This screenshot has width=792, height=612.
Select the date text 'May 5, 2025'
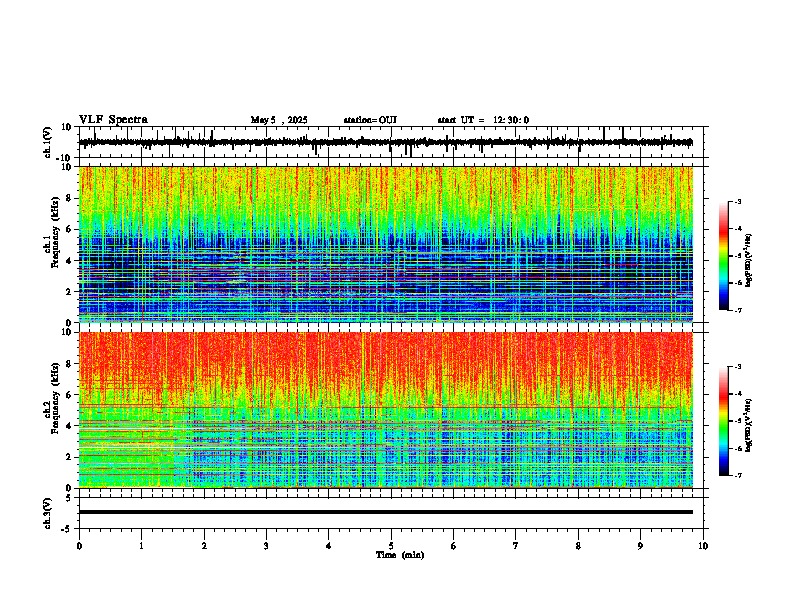click(x=279, y=120)
